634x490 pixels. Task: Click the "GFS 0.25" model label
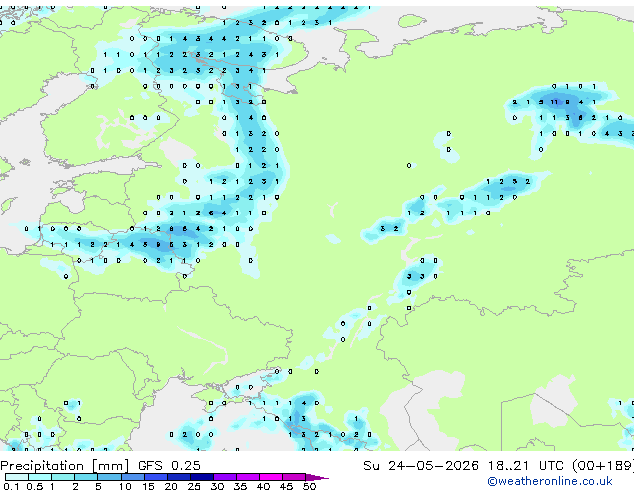169,465
